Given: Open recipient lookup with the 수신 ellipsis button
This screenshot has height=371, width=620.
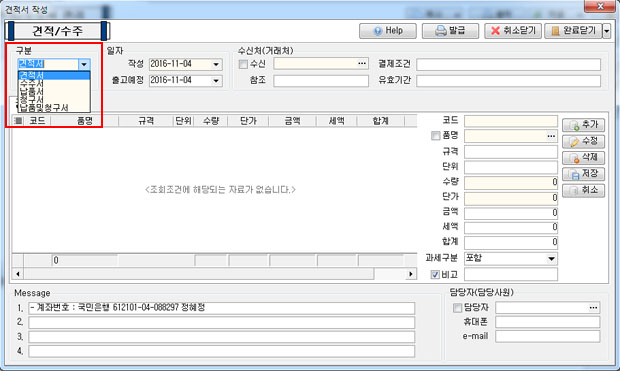Looking at the screenshot, I should (362, 64).
